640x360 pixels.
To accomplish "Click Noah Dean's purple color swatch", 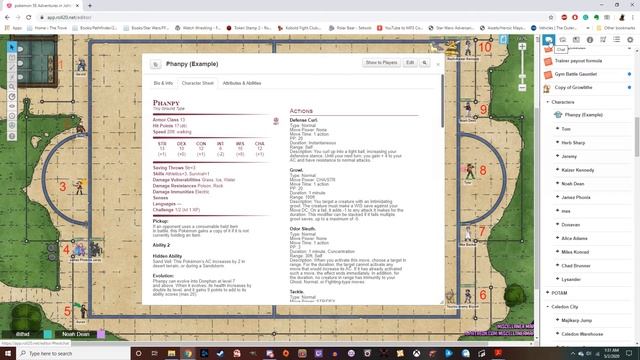I will [101, 334].
